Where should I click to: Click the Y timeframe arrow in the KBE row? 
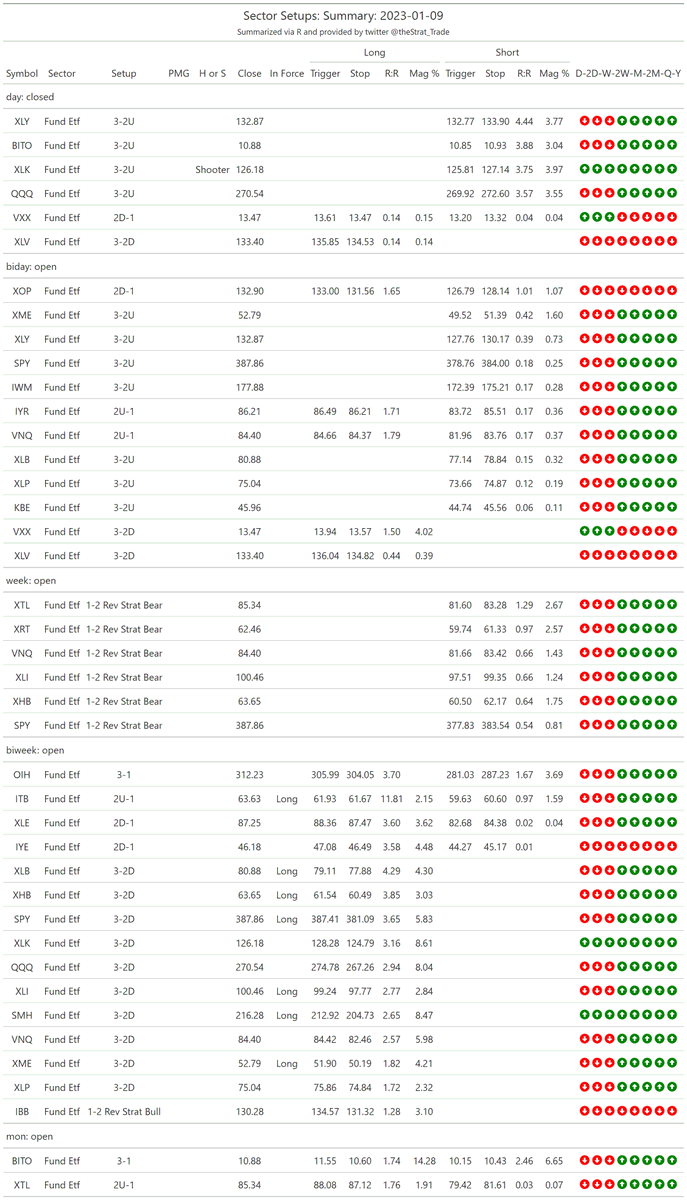674,508
